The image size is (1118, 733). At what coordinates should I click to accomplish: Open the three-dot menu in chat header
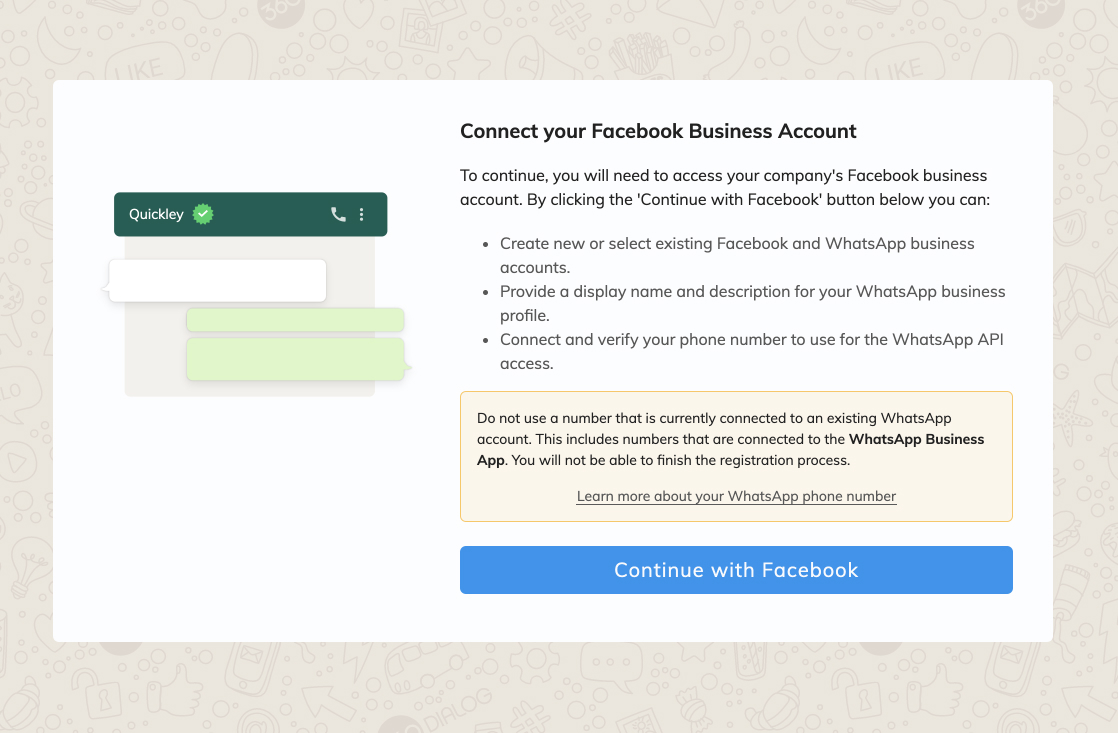click(x=362, y=214)
